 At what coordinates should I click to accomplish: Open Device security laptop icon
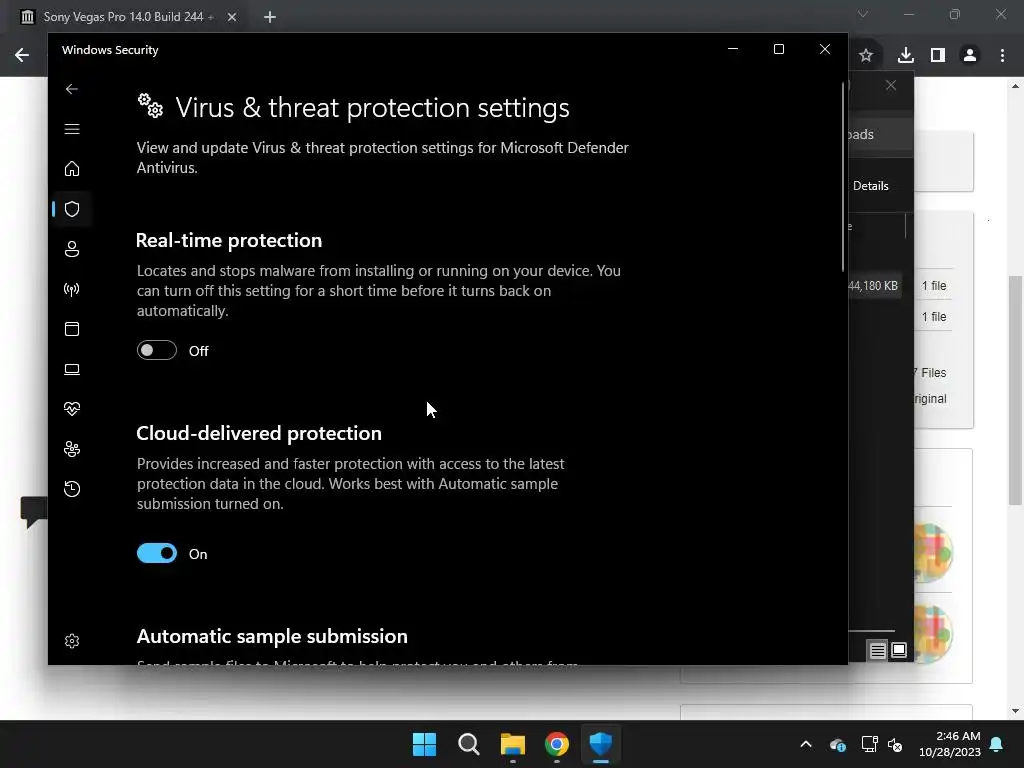(72, 369)
